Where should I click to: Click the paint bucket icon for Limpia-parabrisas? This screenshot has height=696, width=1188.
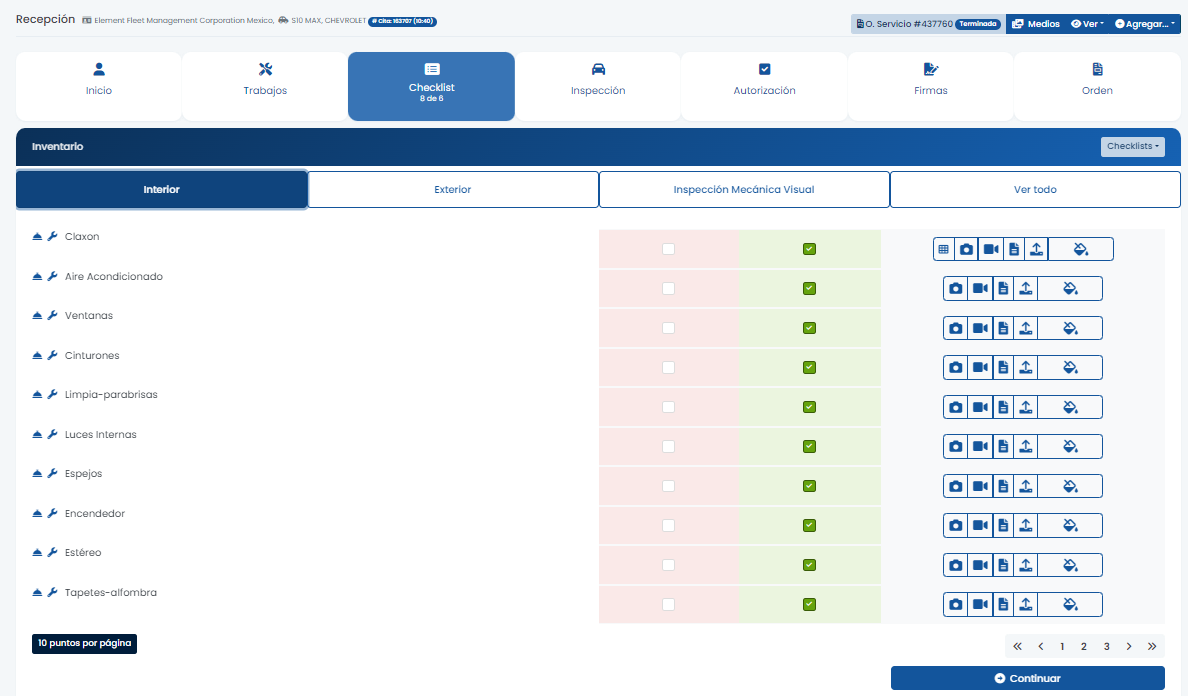pyautogui.click(x=1069, y=407)
